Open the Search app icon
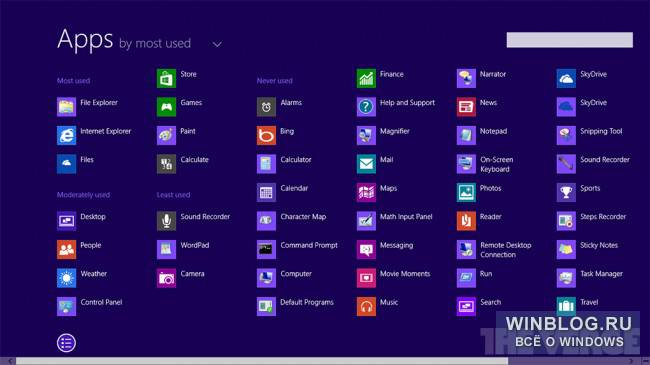The height and width of the screenshot is (365, 650). point(466,307)
